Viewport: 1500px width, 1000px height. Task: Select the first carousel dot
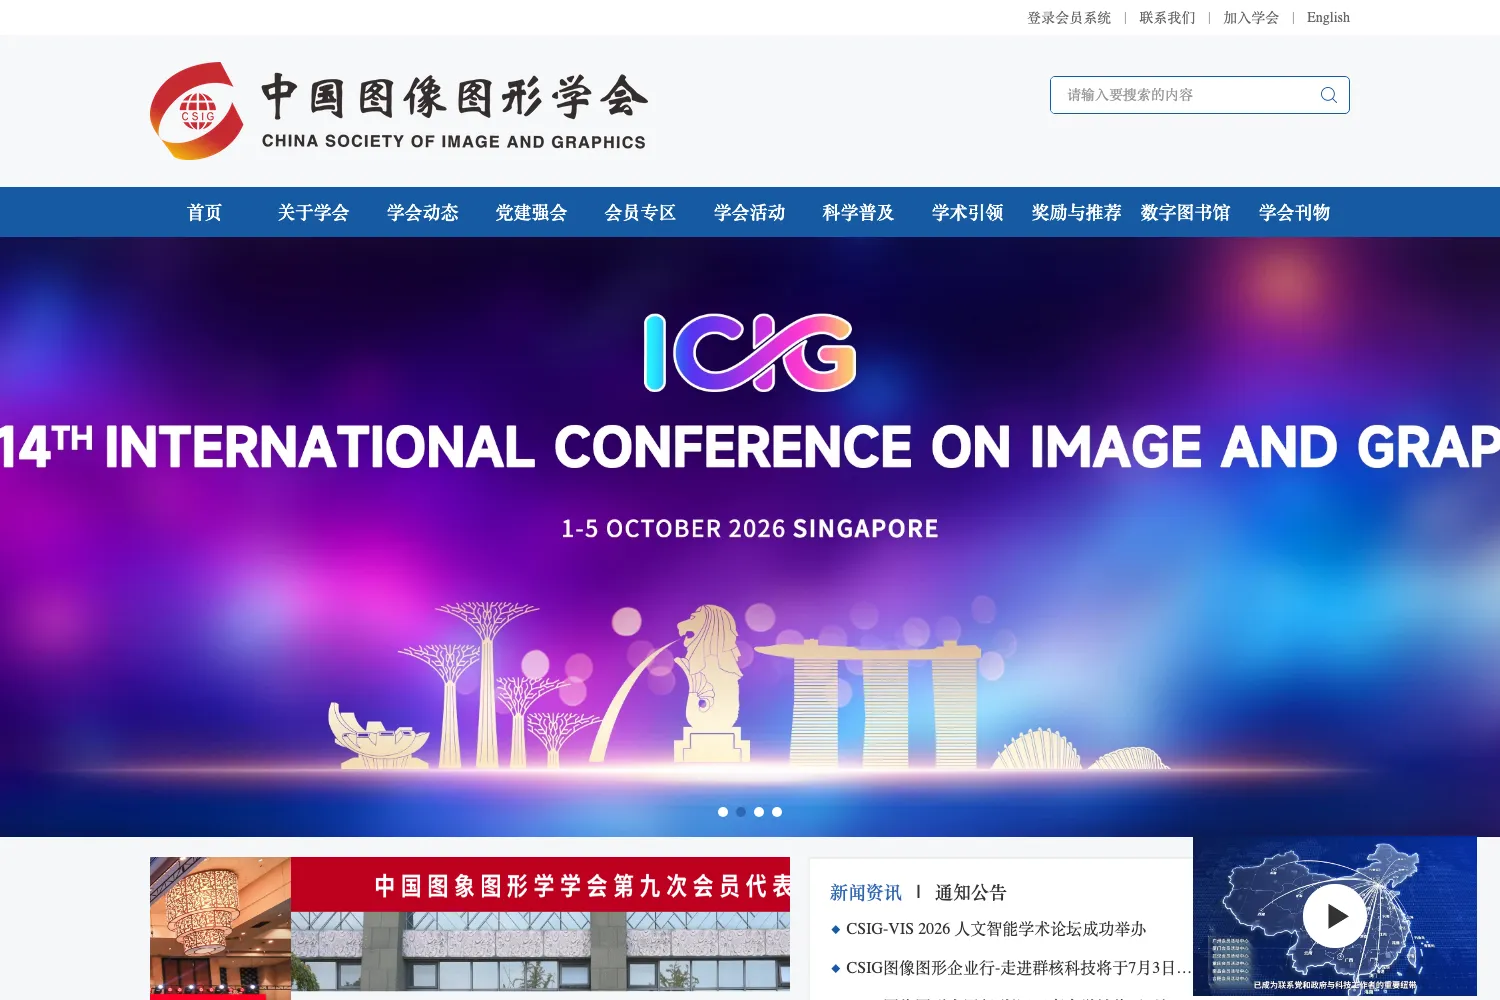click(723, 812)
